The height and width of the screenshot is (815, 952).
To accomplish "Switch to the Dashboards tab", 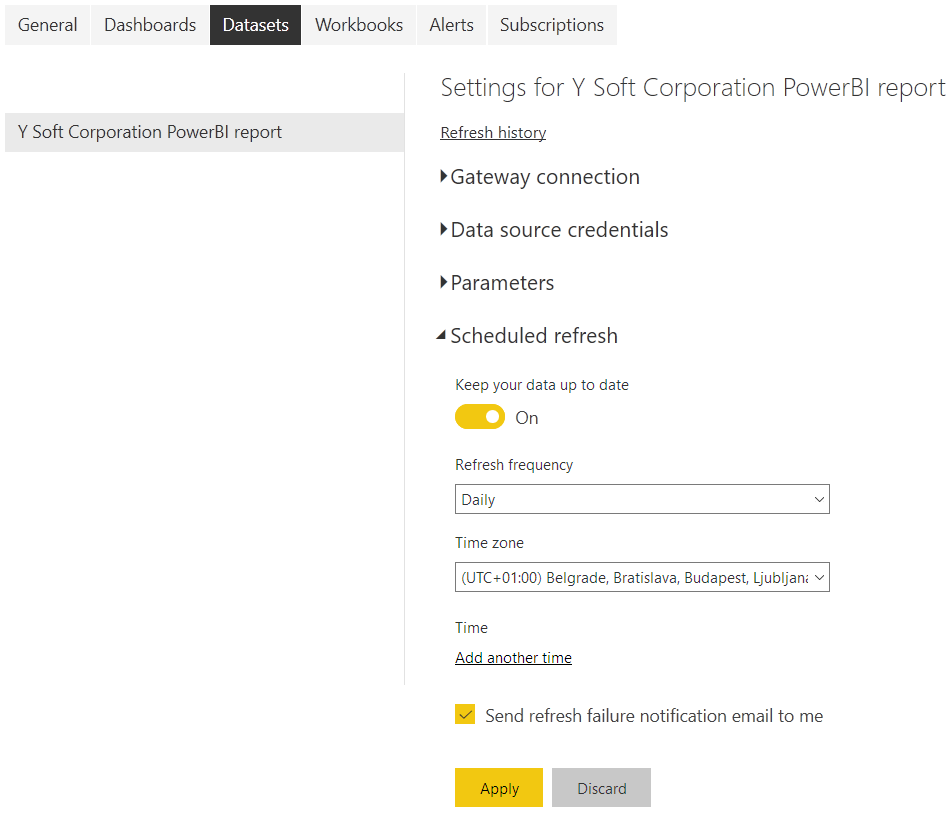I will pos(150,25).
